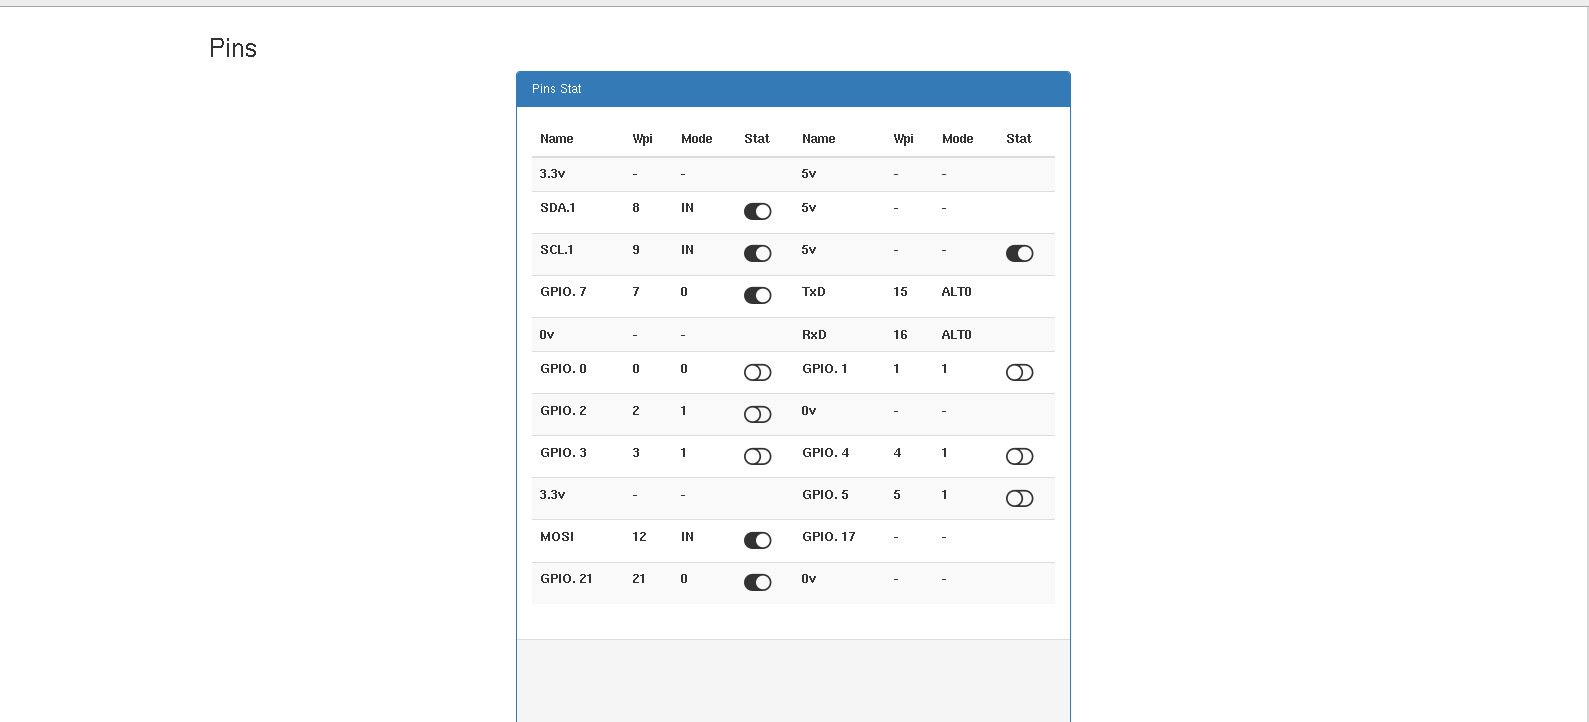Click the TxD pin name
1589x722 pixels.
click(x=814, y=292)
